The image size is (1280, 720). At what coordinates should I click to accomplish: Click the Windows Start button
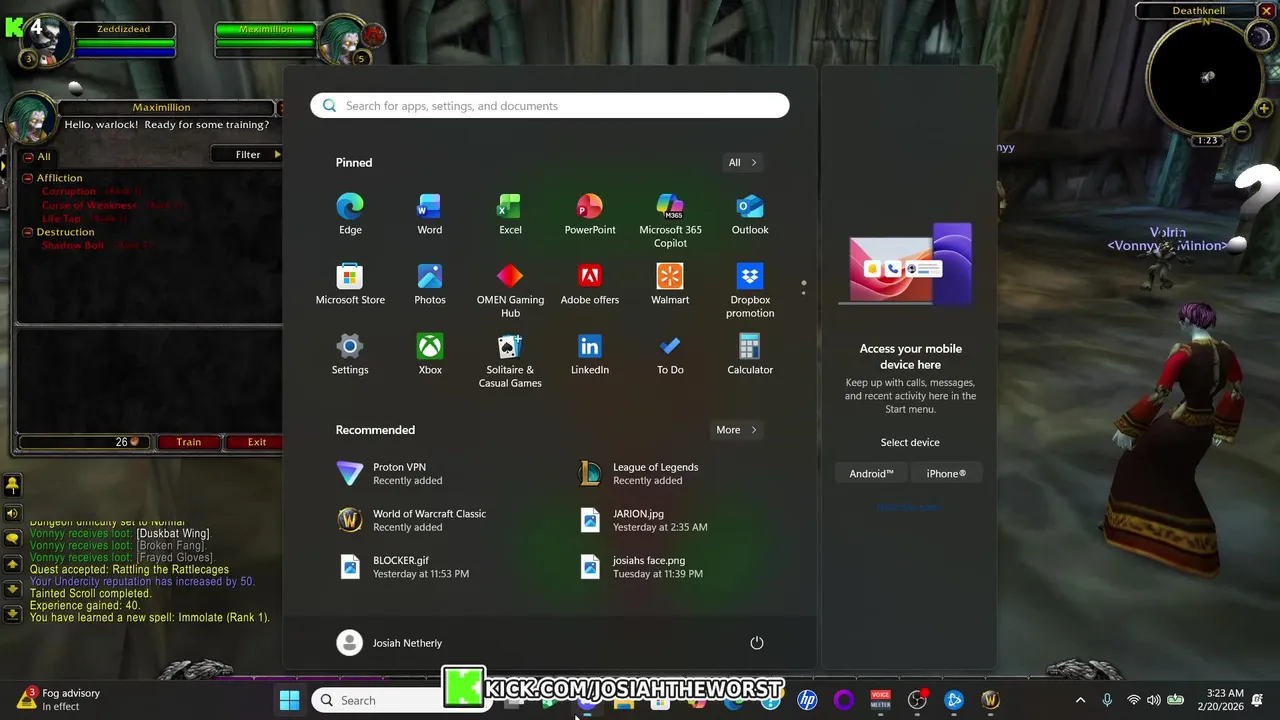pos(290,700)
